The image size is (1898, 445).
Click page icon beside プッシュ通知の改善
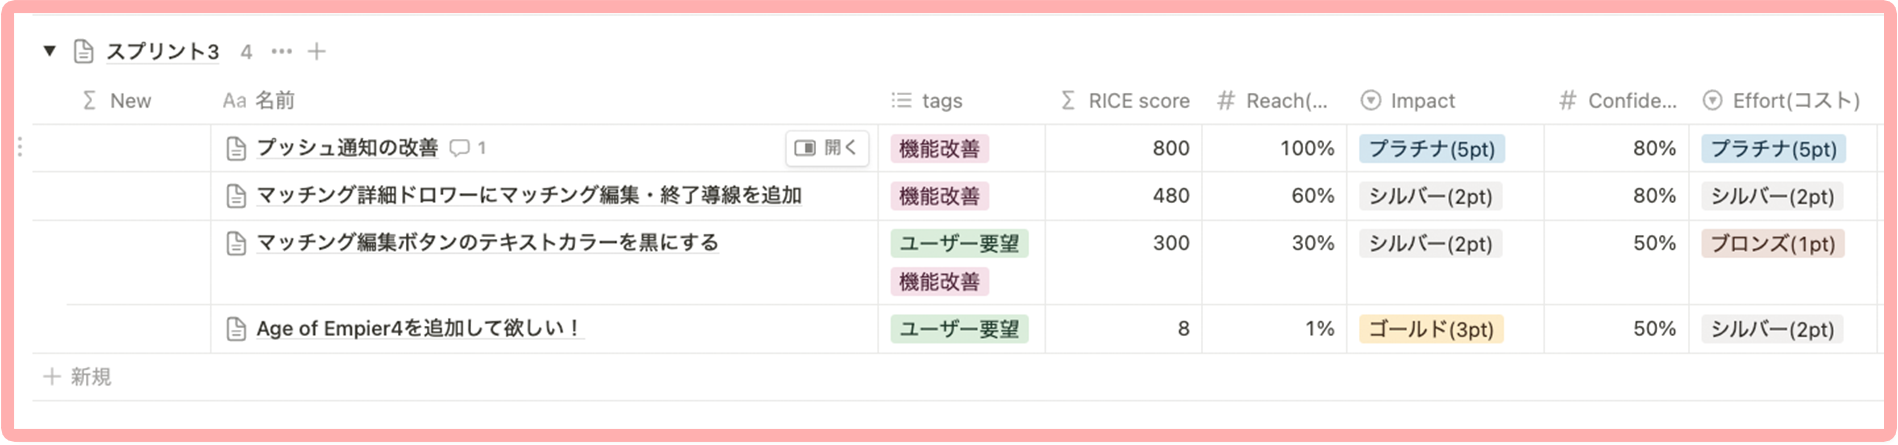click(236, 149)
